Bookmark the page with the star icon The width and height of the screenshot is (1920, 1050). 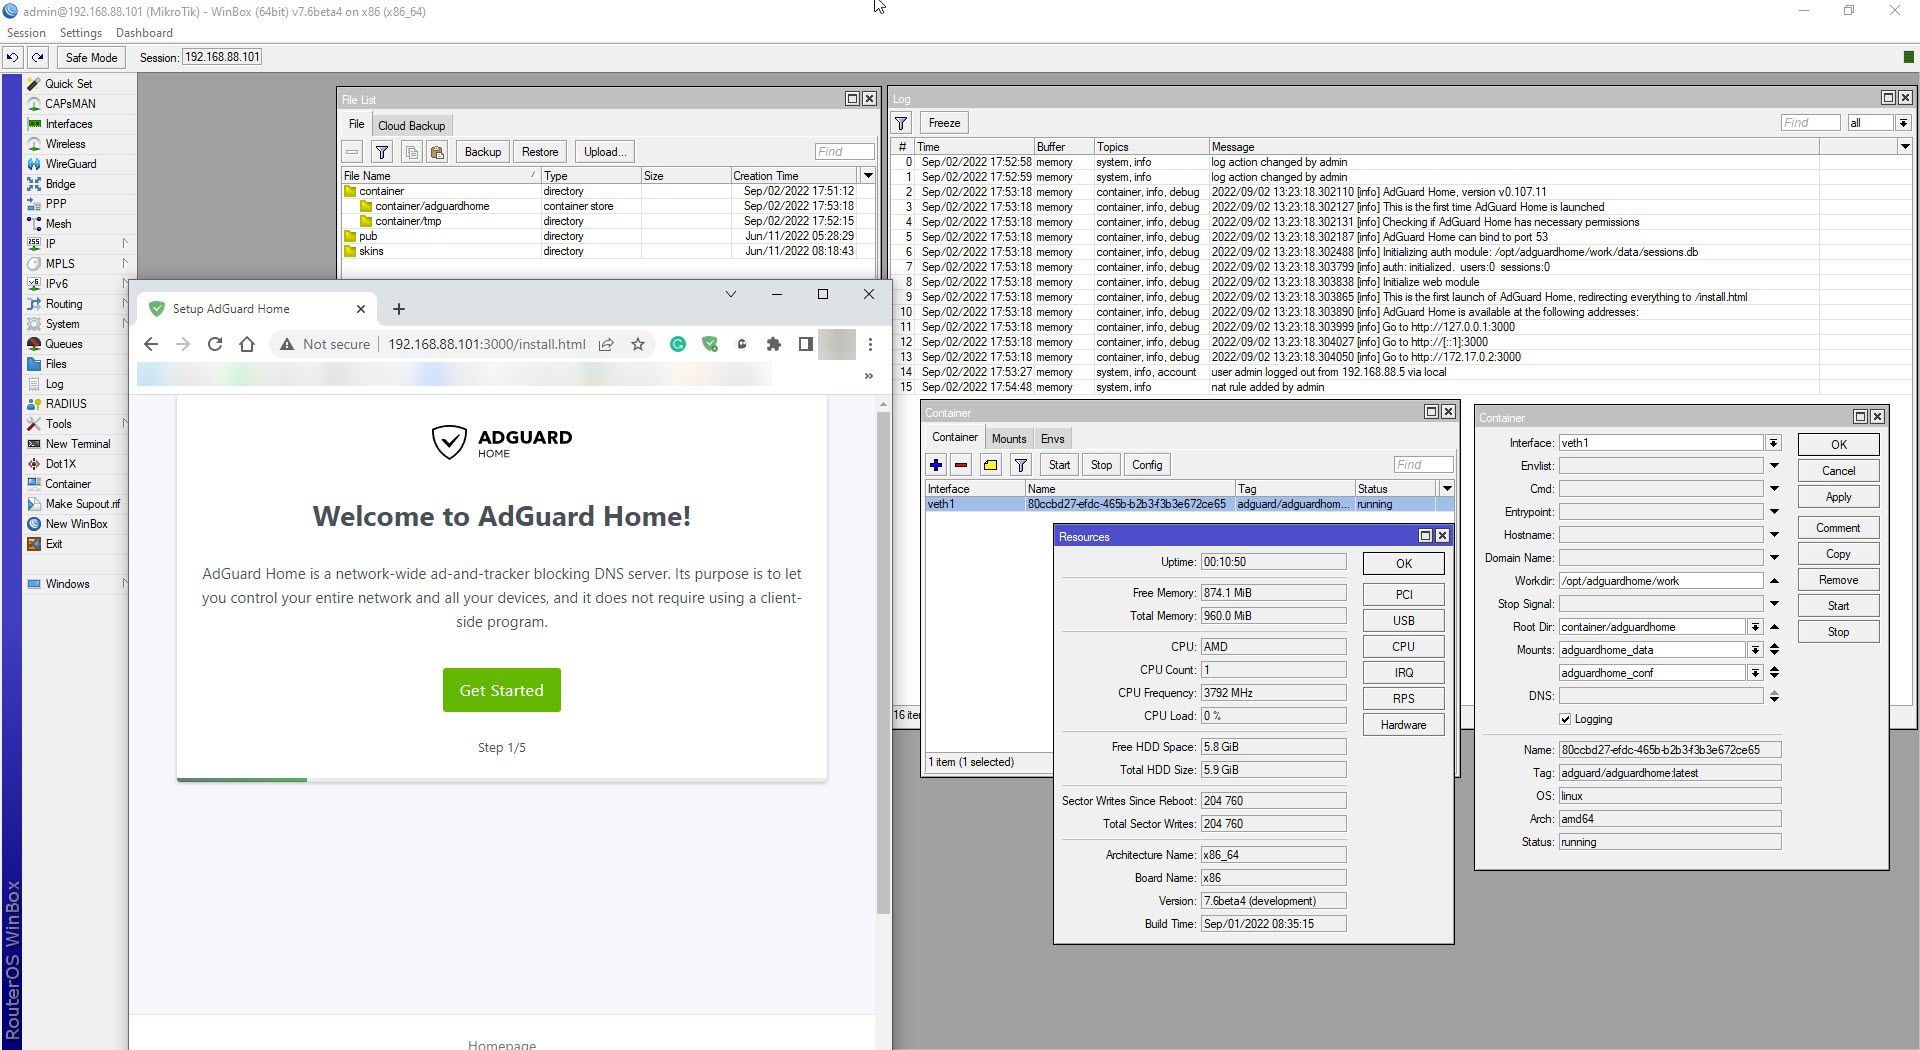click(638, 344)
